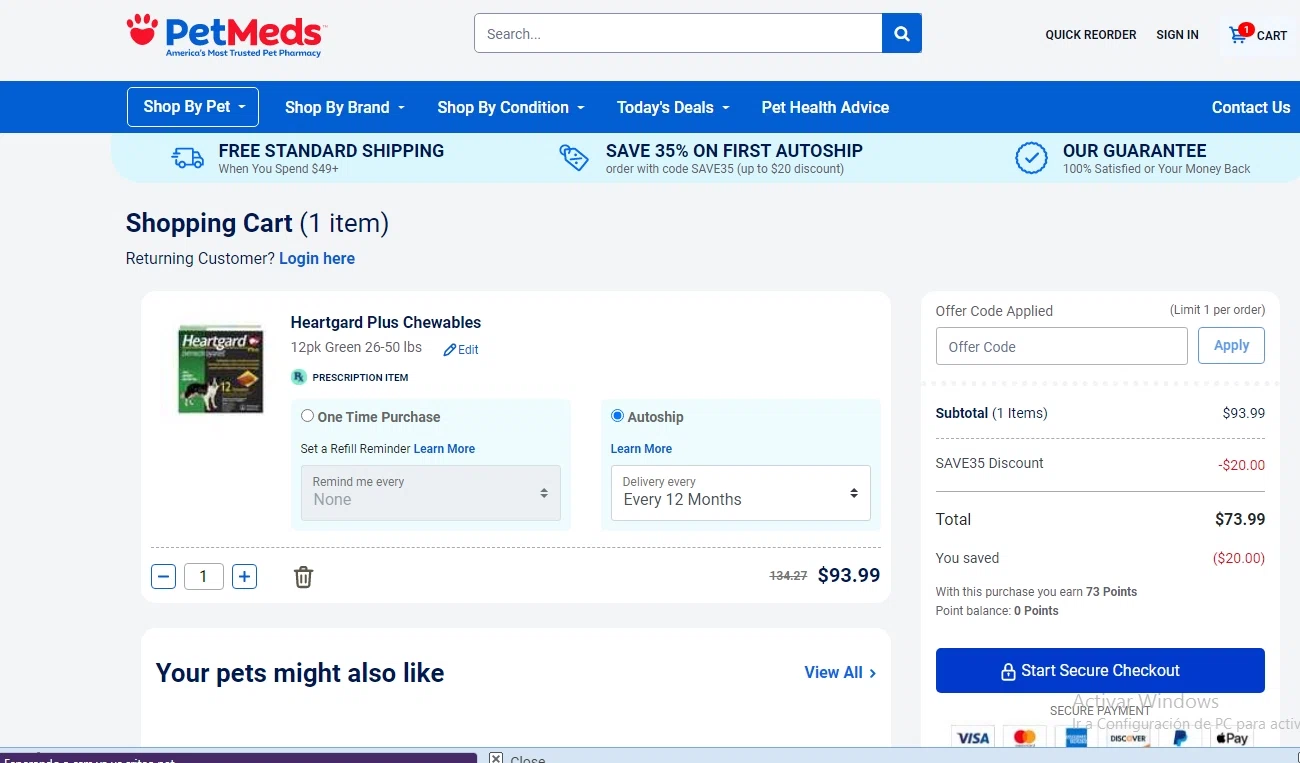Screen dimensions: 1300x763
Task: Open Today's Deals menu
Action: tap(672, 108)
